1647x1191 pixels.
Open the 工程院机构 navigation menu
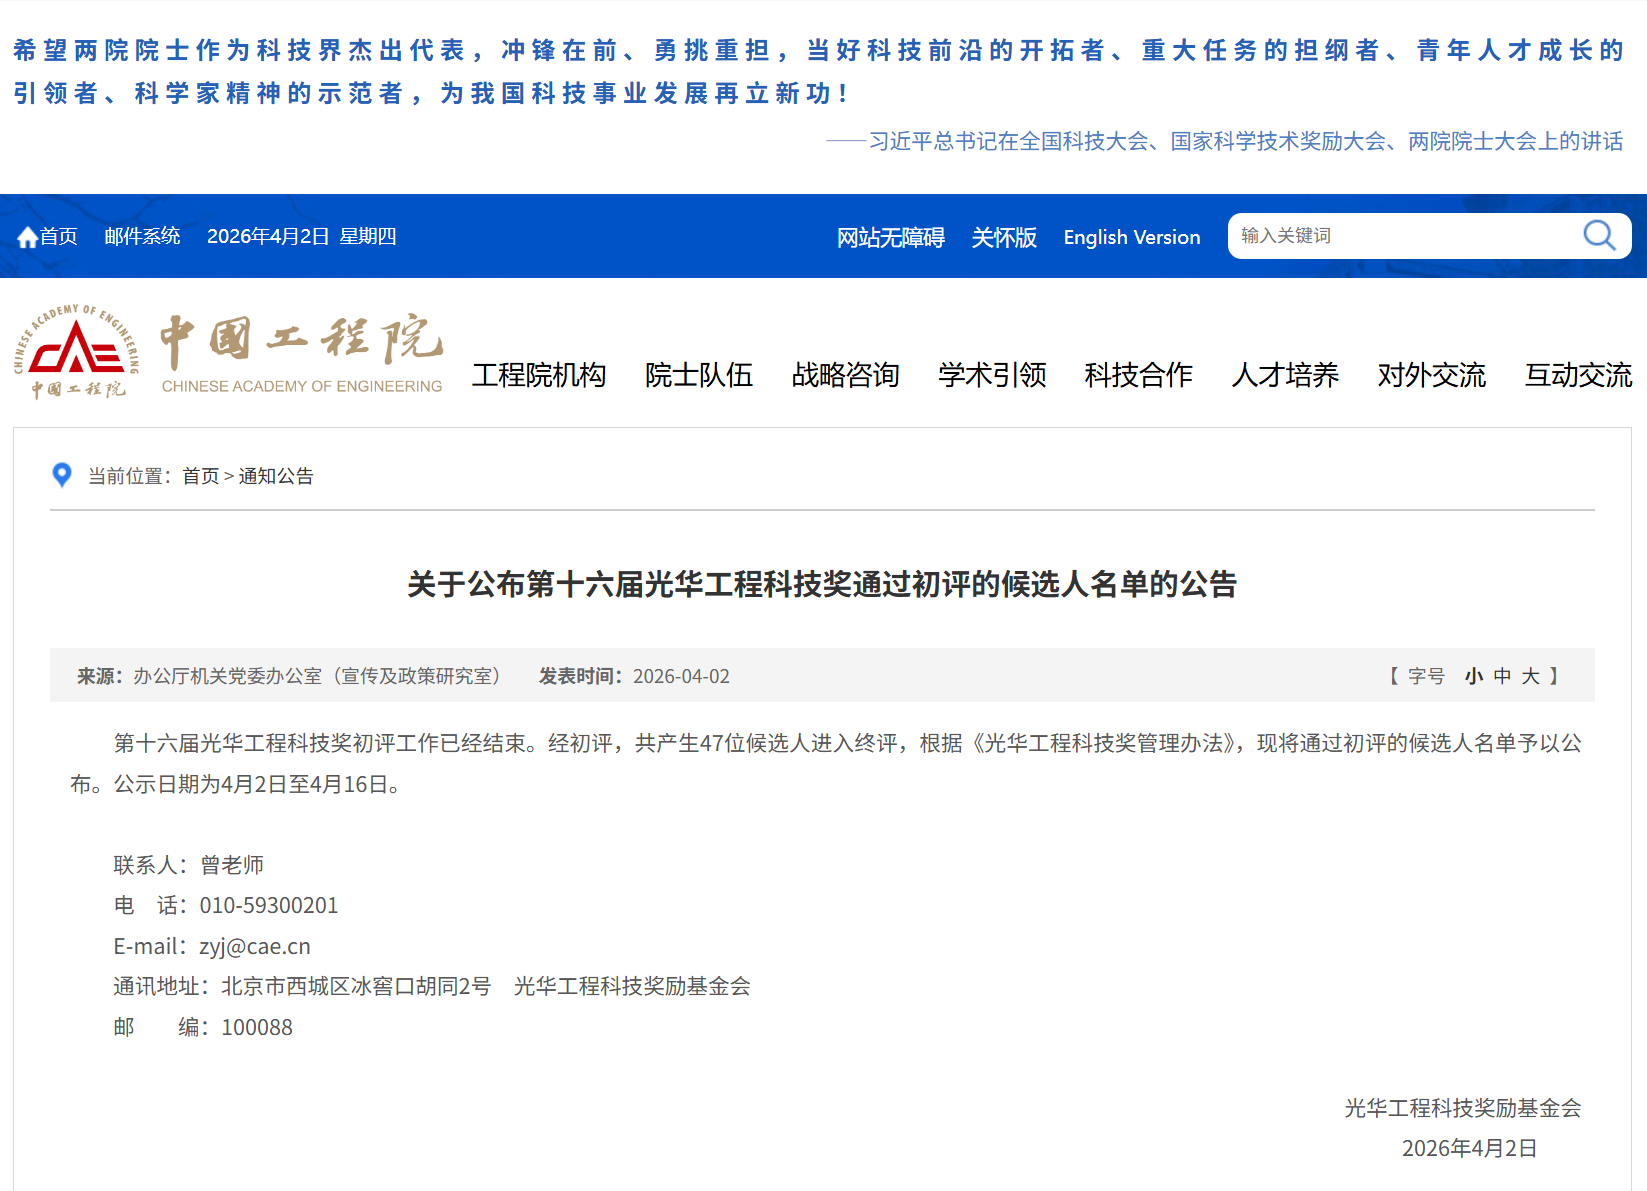[x=539, y=375]
